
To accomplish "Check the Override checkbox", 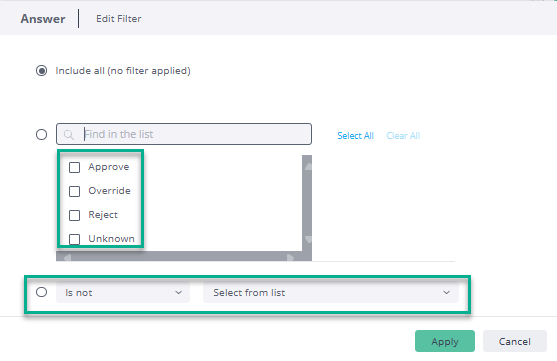I will coord(74,191).
